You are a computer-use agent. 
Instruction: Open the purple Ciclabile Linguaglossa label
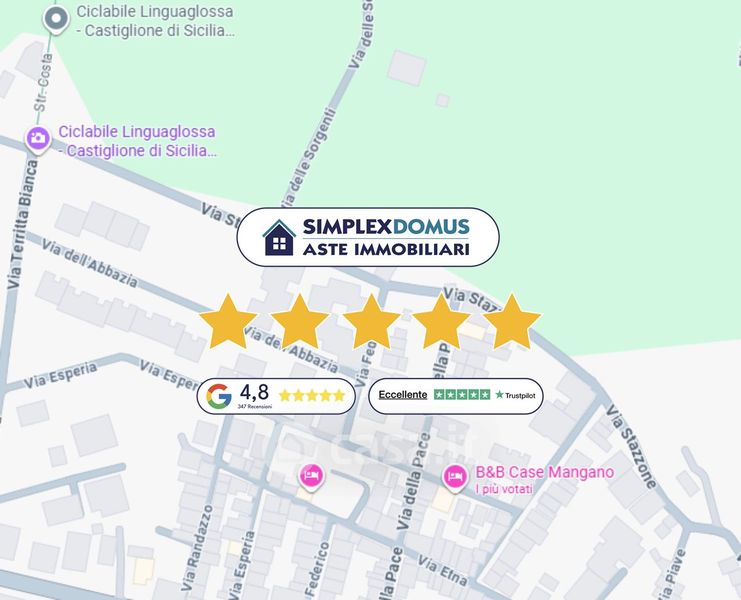click(x=138, y=141)
